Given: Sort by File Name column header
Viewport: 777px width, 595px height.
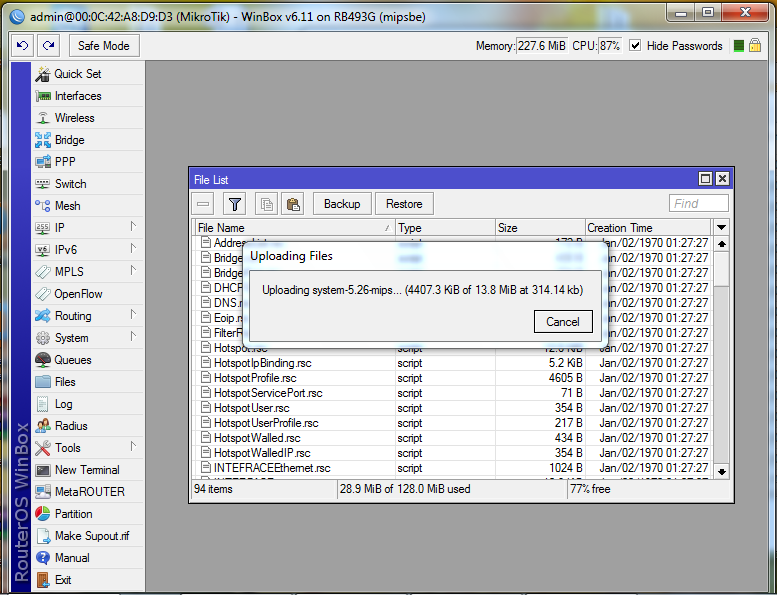Looking at the screenshot, I should pos(294,228).
